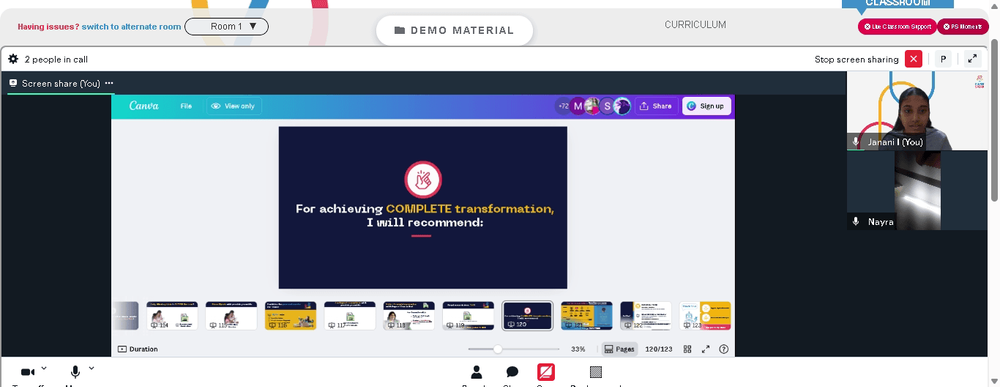Select slide thumbnail 121
Viewport: 1000px width, 387px height.
tap(587, 316)
